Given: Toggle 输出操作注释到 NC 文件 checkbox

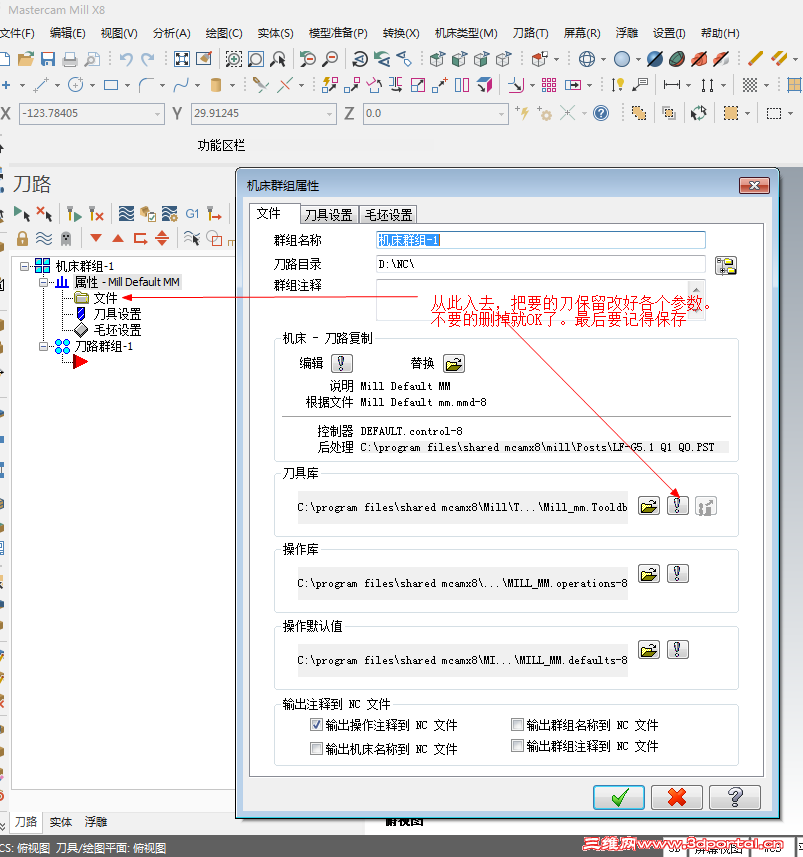Looking at the screenshot, I should pyautogui.click(x=316, y=725).
